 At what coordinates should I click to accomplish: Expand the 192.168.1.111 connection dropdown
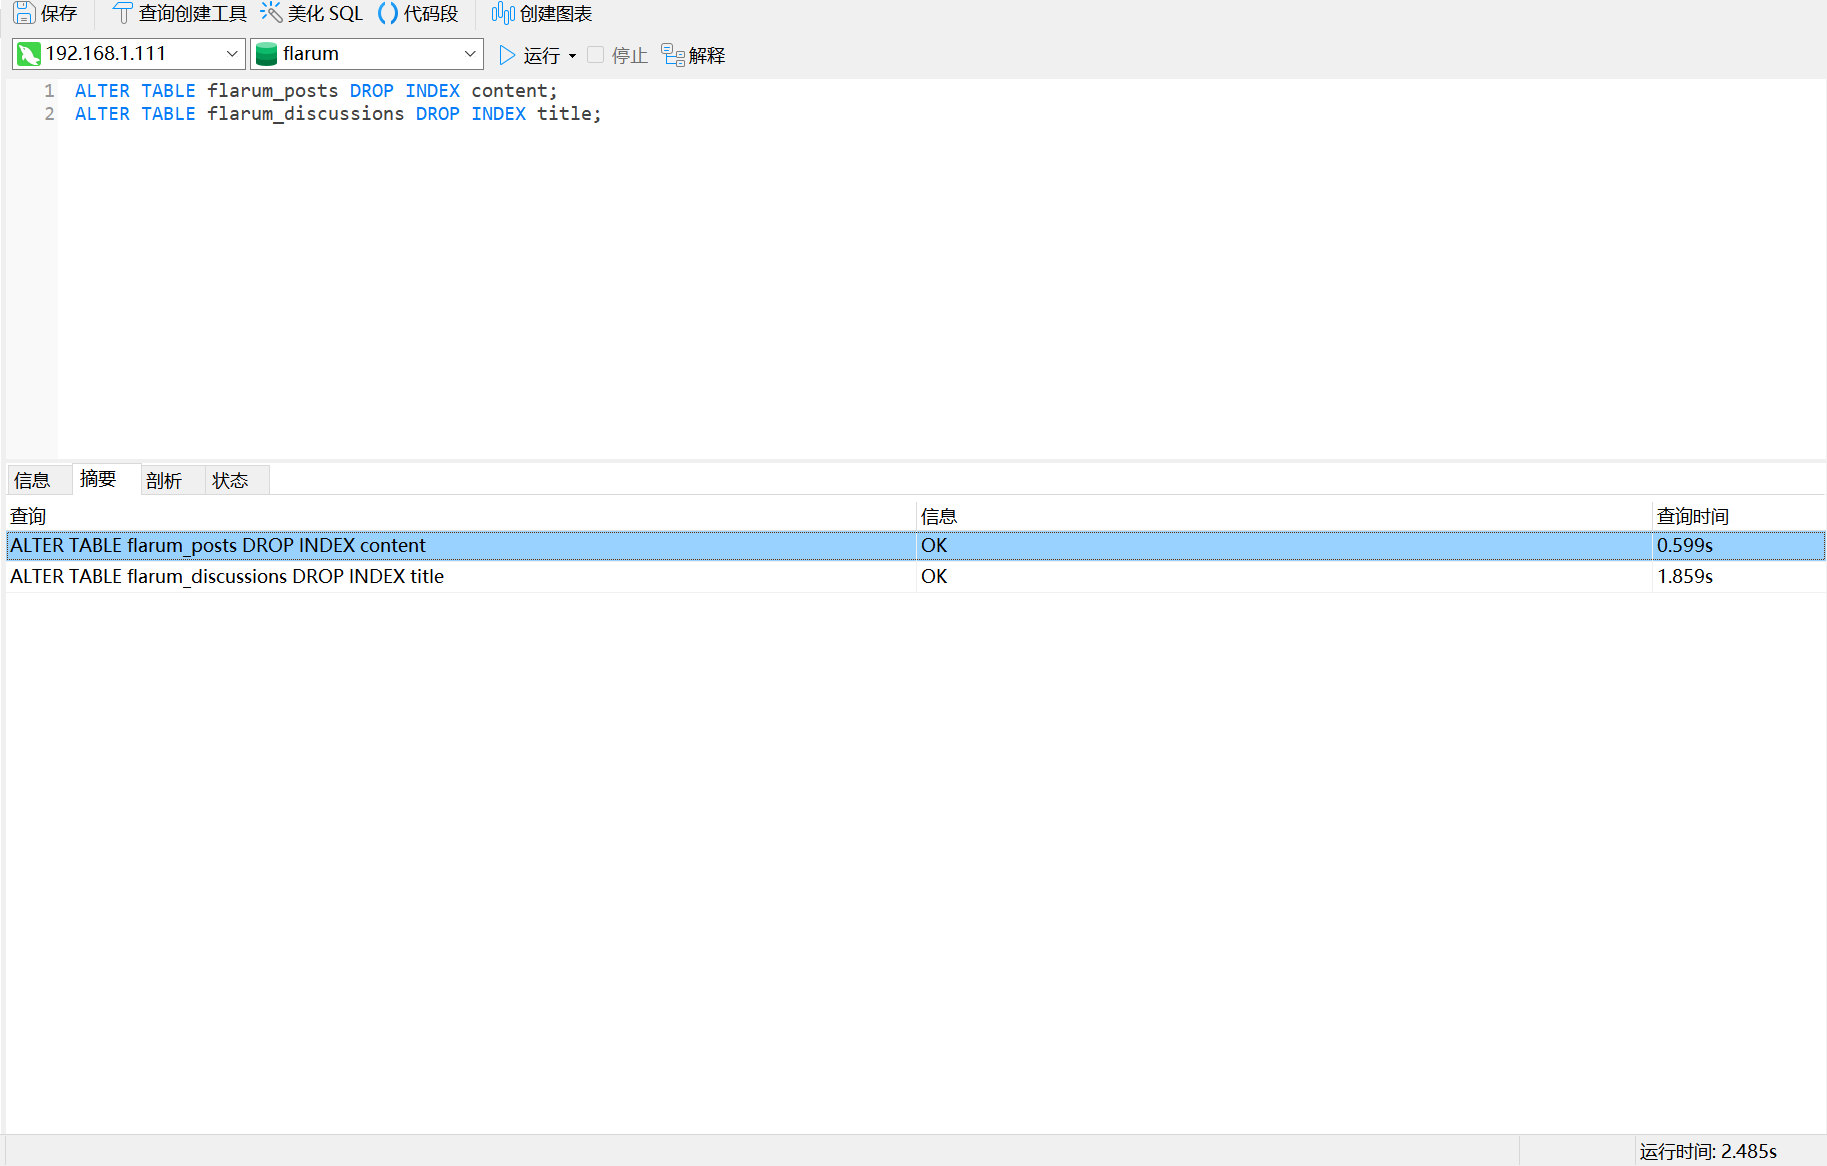pyautogui.click(x=231, y=54)
